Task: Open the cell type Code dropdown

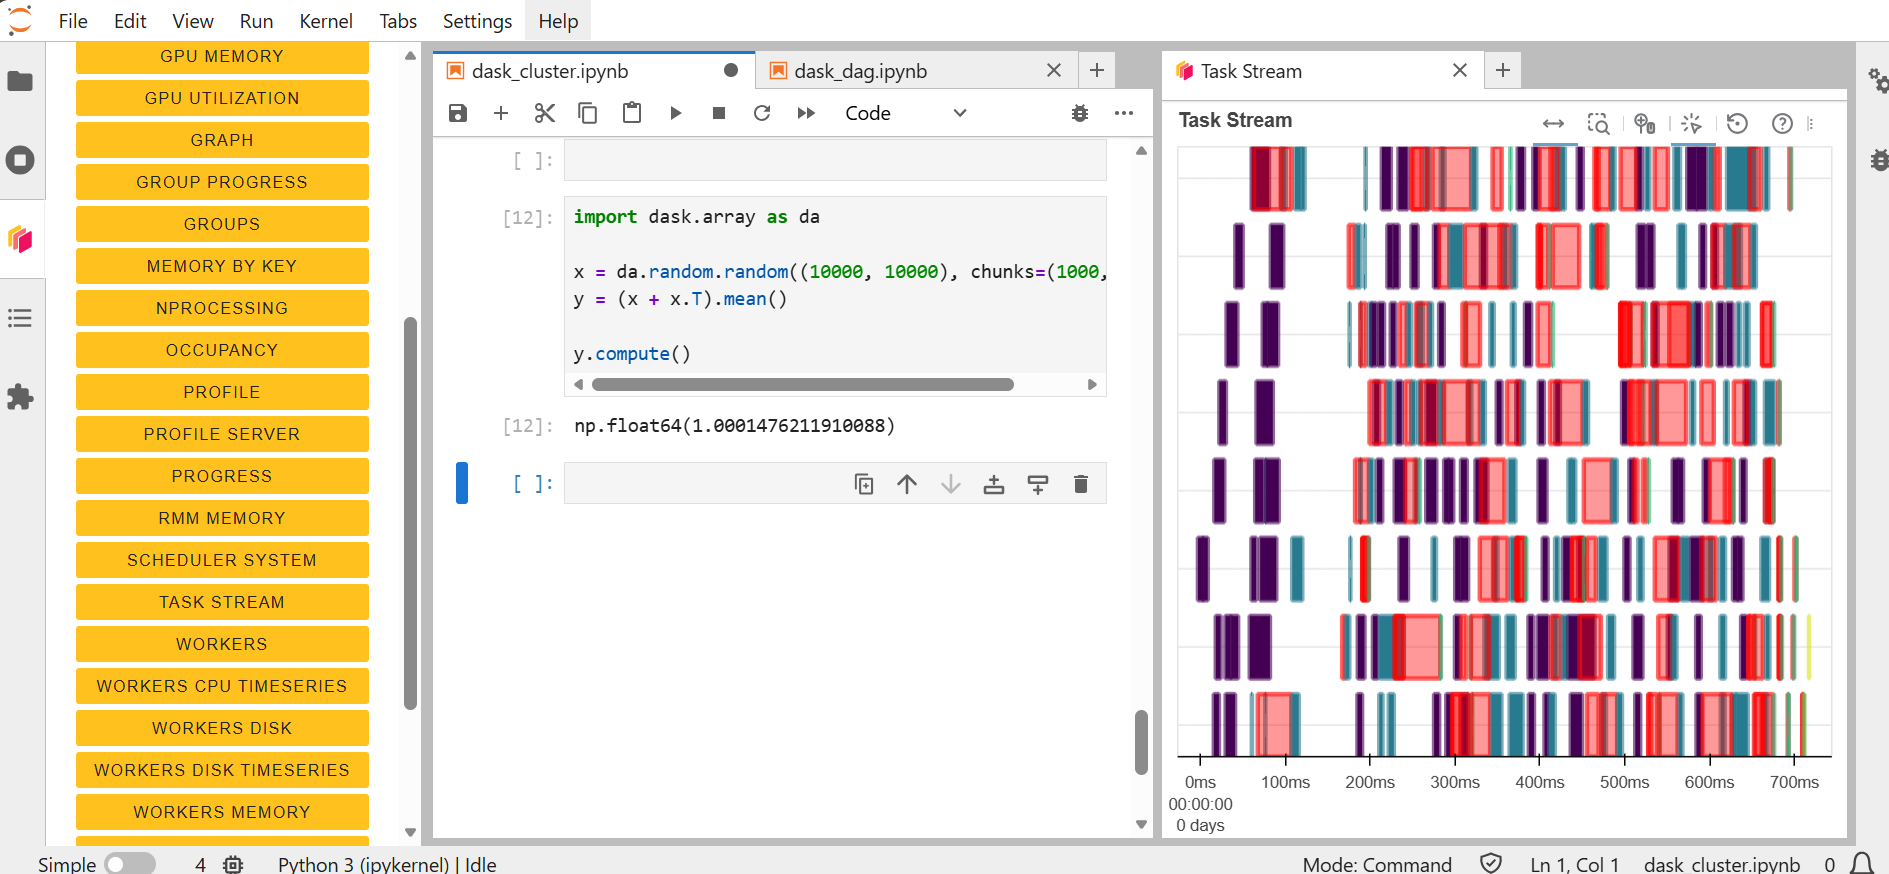Action: 905,113
